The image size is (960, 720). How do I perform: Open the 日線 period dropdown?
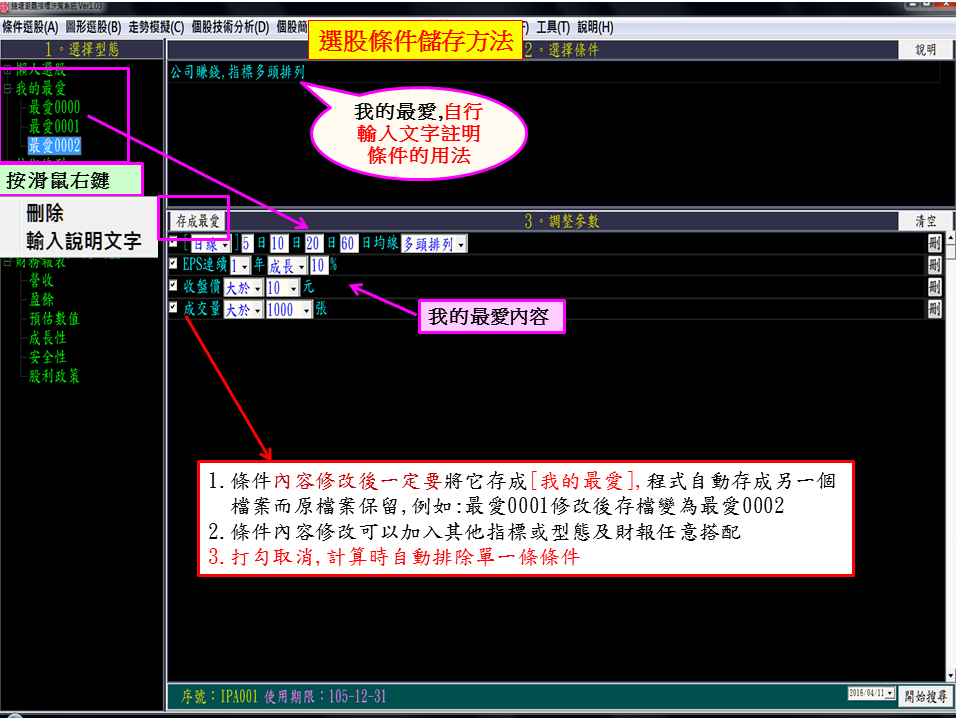click(x=211, y=244)
